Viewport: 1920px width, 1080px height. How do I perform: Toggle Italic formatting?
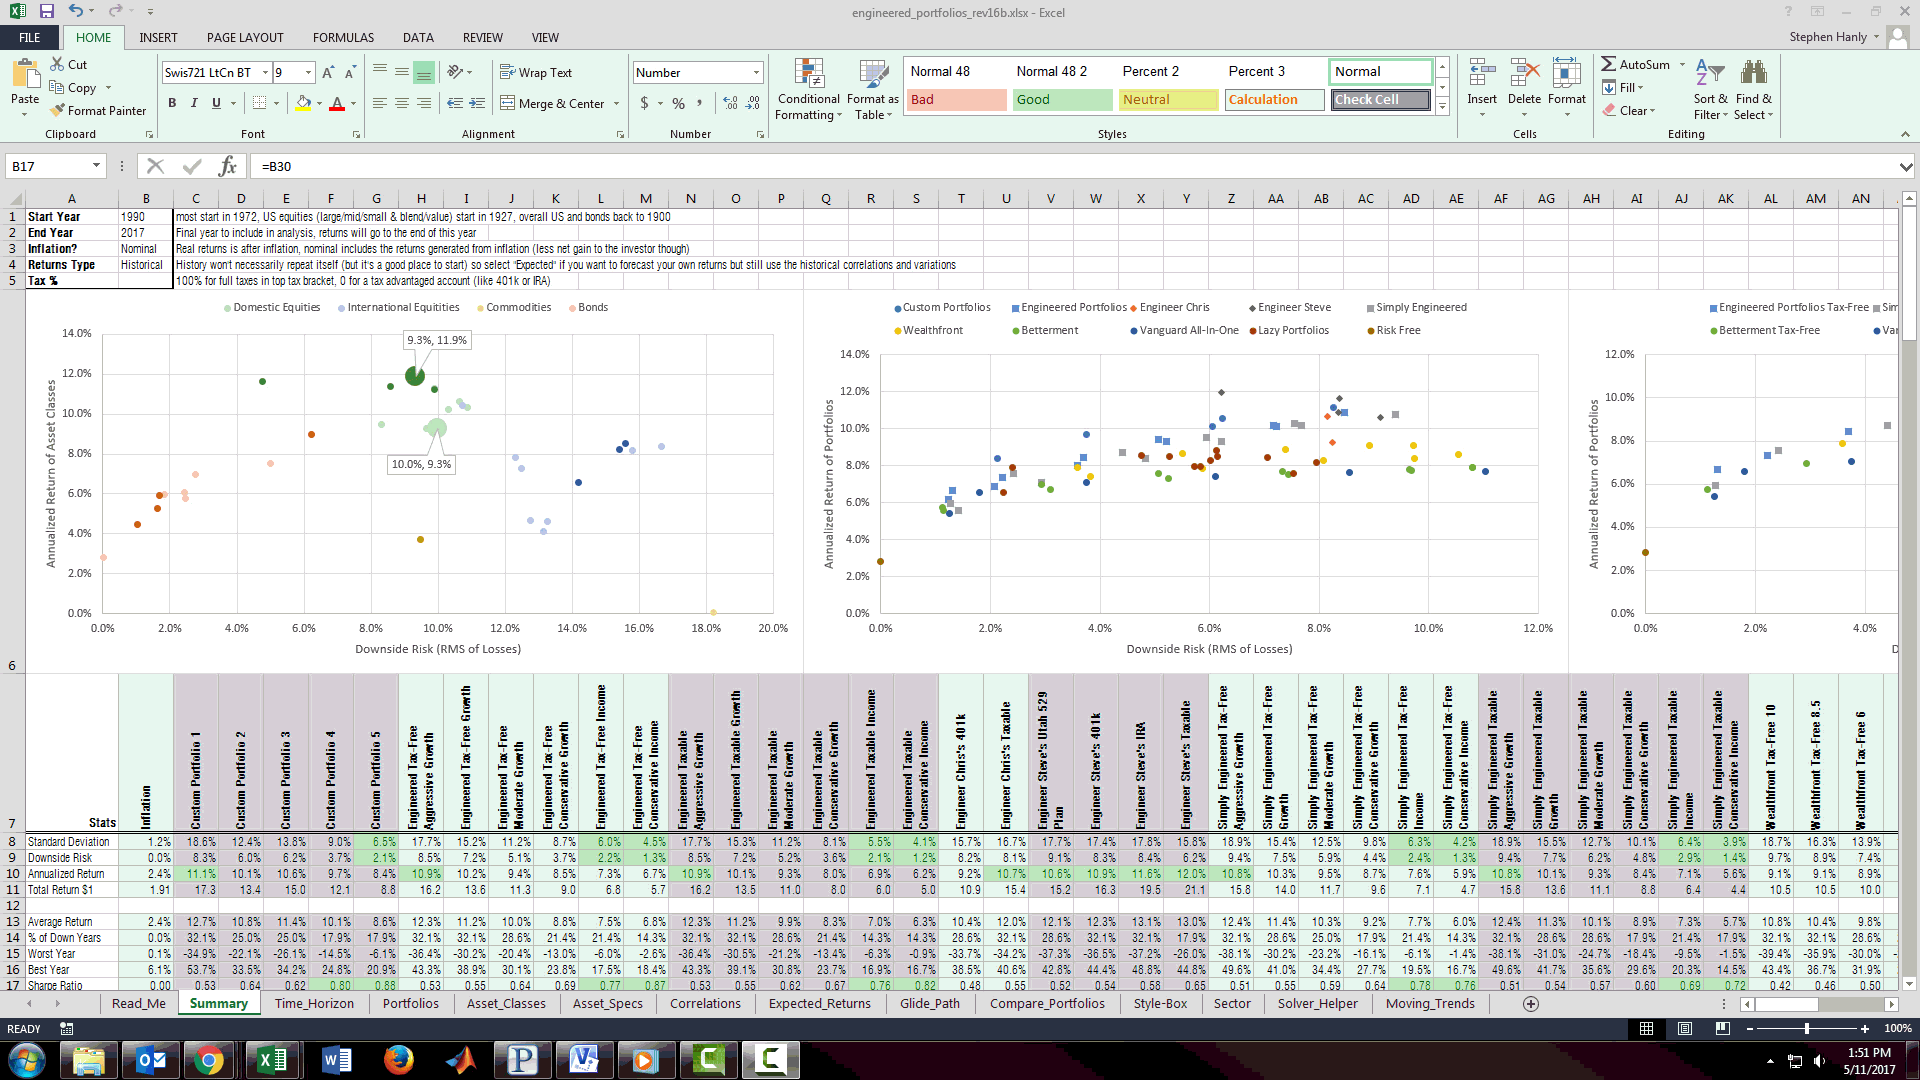[x=194, y=103]
